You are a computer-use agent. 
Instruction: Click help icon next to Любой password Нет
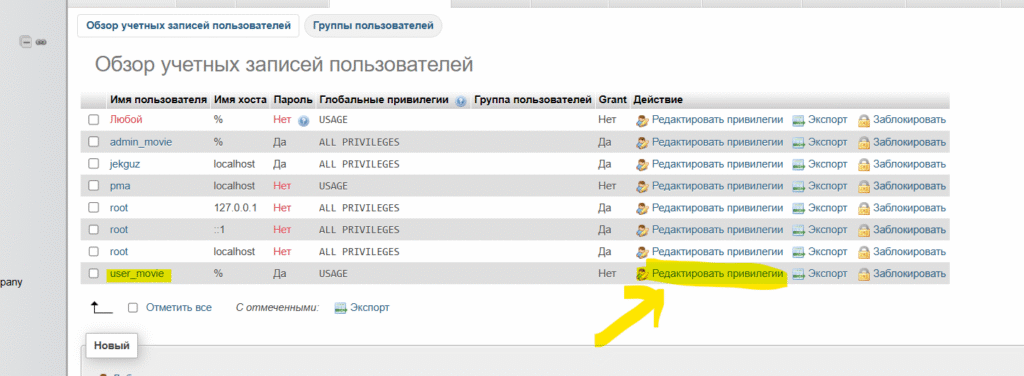(x=303, y=121)
